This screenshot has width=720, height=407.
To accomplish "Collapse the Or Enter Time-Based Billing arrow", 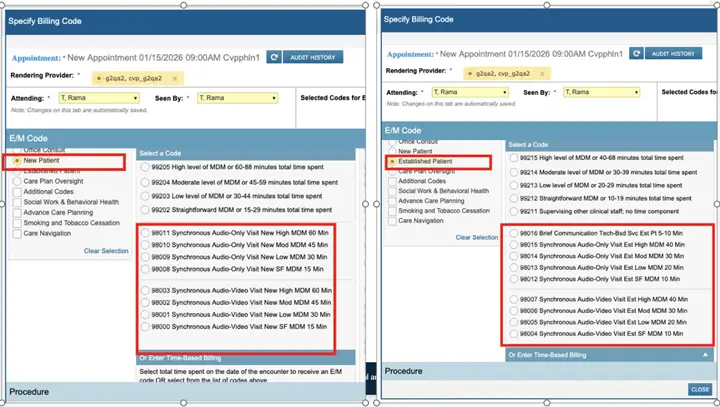I will [703, 354].
